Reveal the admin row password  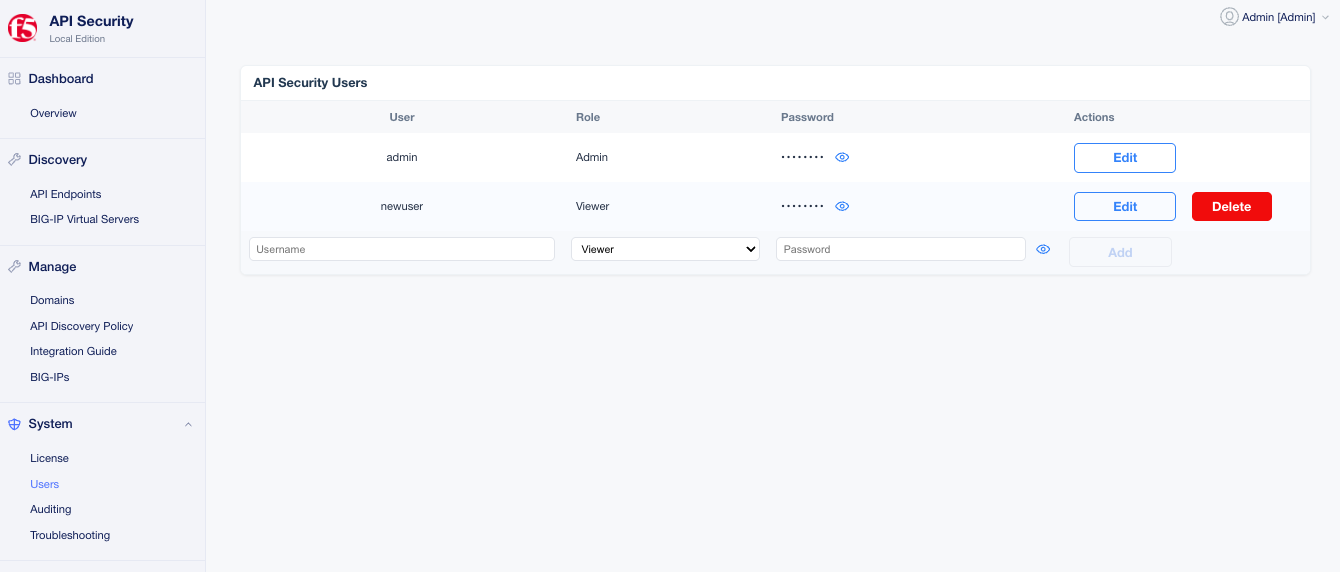coord(842,158)
